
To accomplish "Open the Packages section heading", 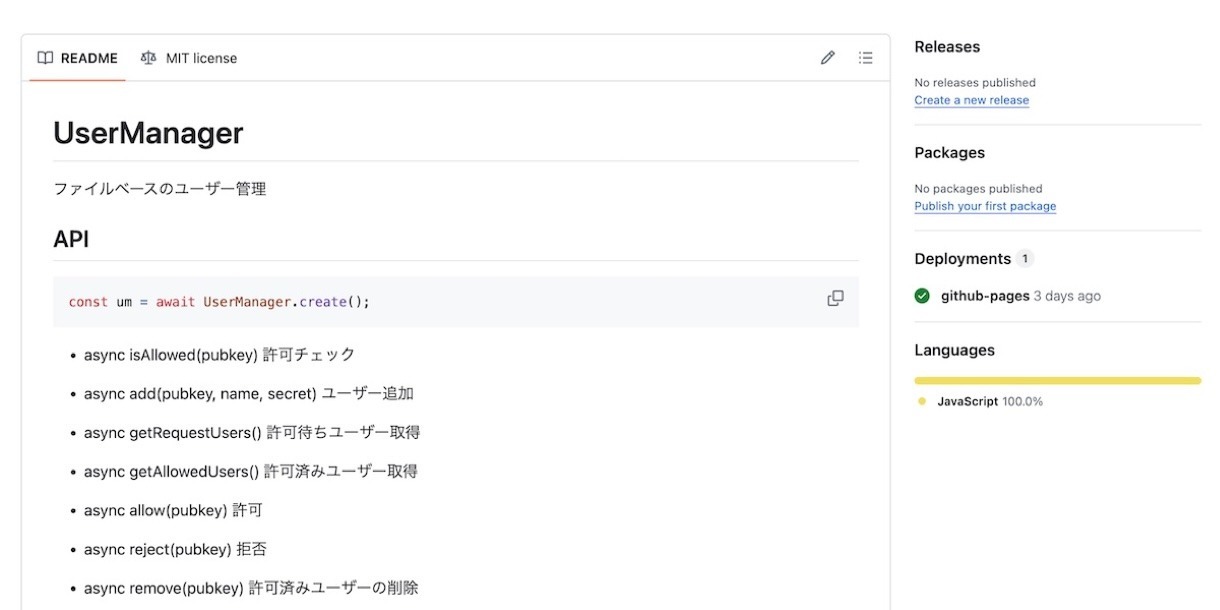I will click(949, 153).
